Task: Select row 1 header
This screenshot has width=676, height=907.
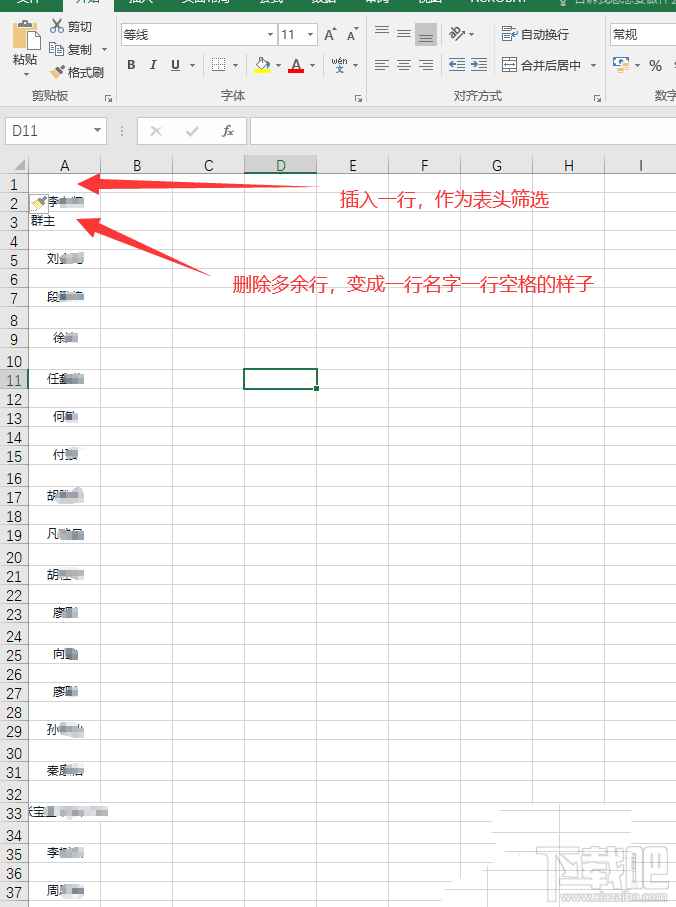Action: [x=14, y=185]
